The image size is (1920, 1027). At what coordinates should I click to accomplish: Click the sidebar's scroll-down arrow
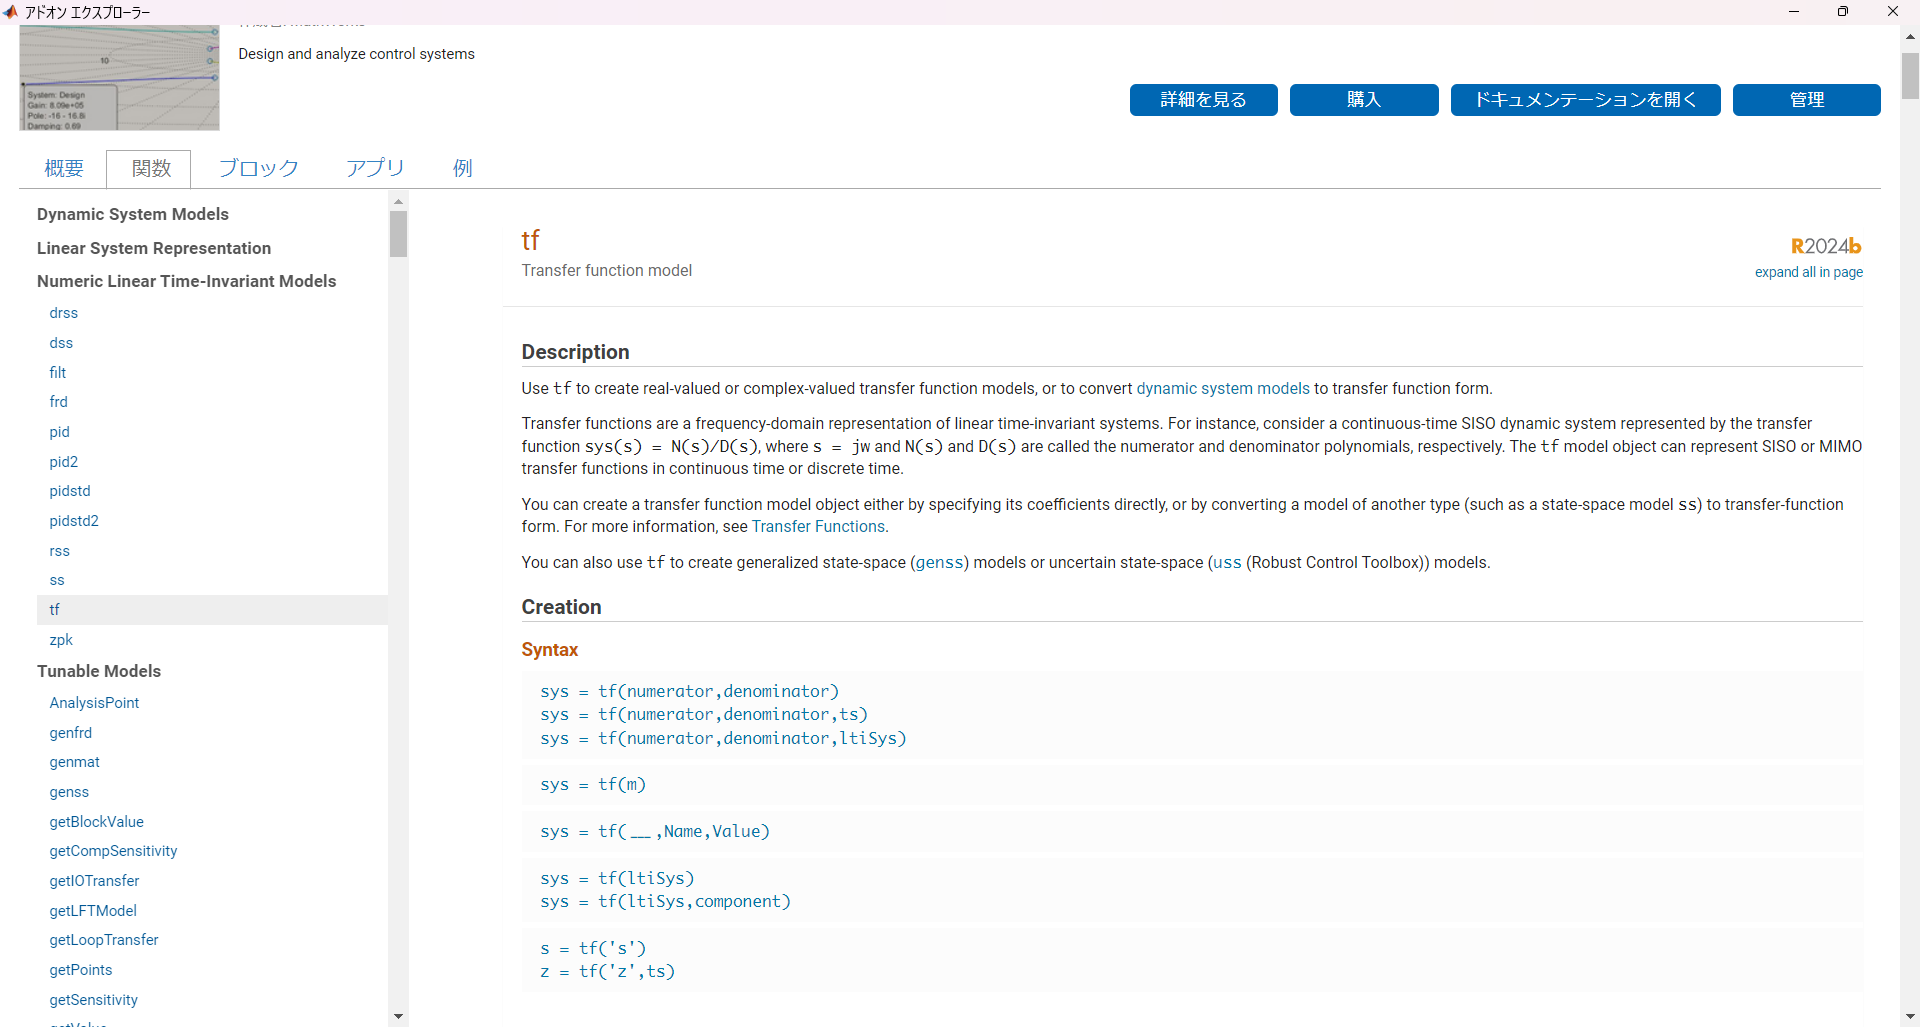point(398,1016)
